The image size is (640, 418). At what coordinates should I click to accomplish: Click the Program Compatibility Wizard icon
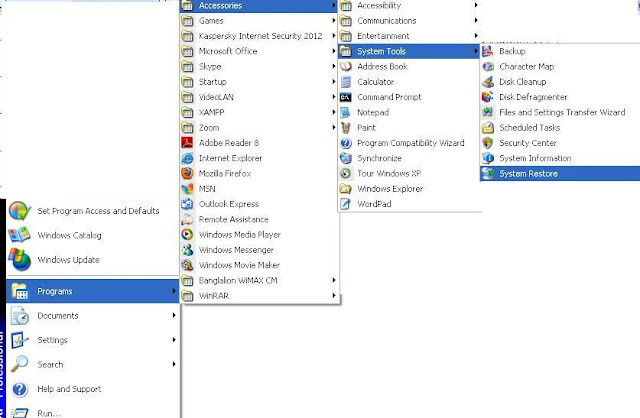coord(346,143)
